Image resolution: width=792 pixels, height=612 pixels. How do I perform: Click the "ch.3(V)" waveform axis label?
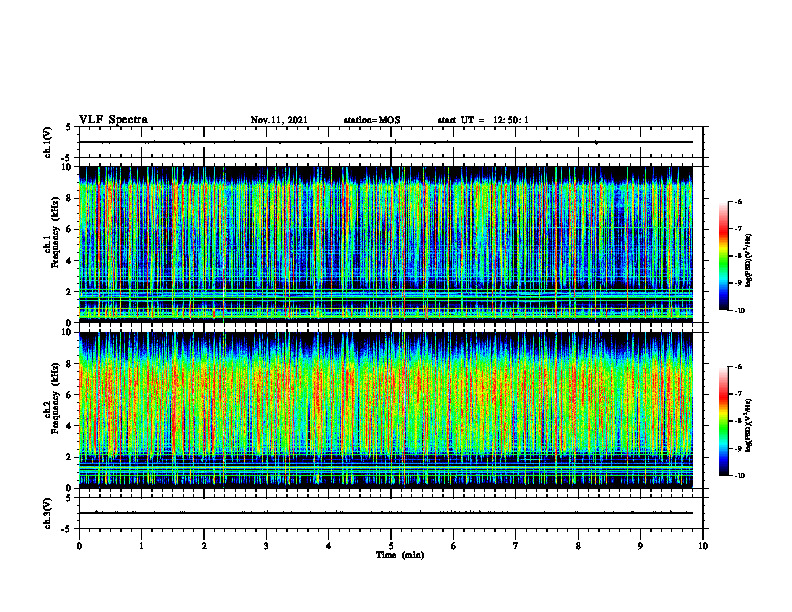[x=47, y=513]
